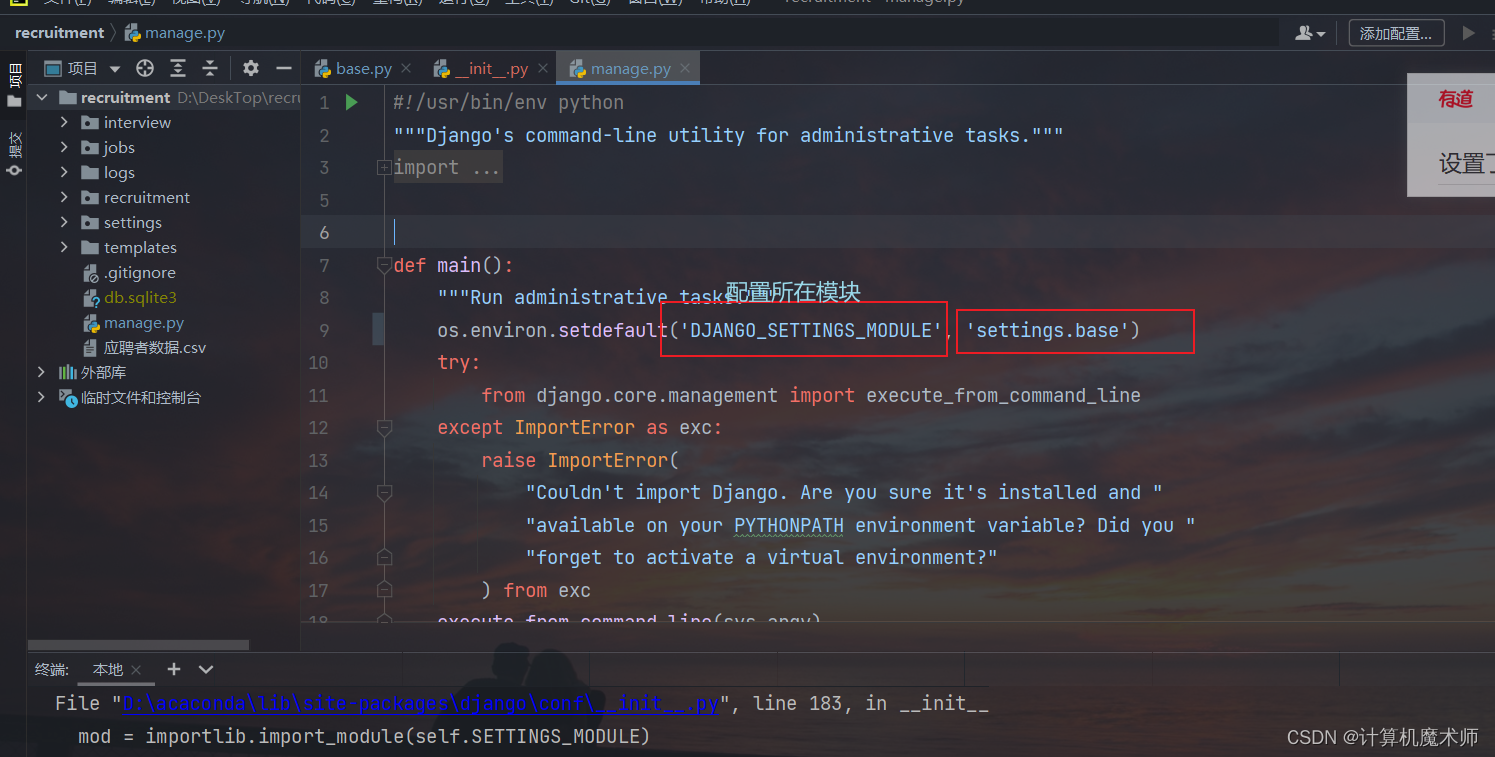Expand the templates folder

point(65,247)
